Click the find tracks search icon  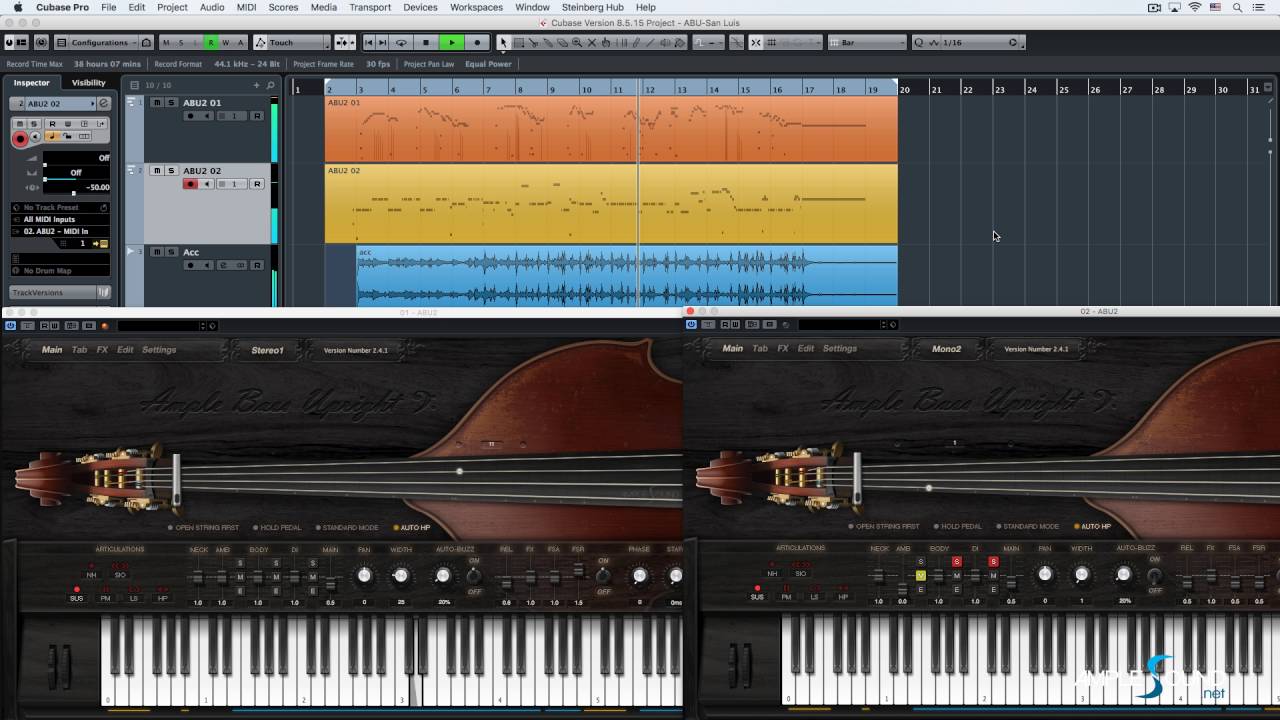click(270, 85)
